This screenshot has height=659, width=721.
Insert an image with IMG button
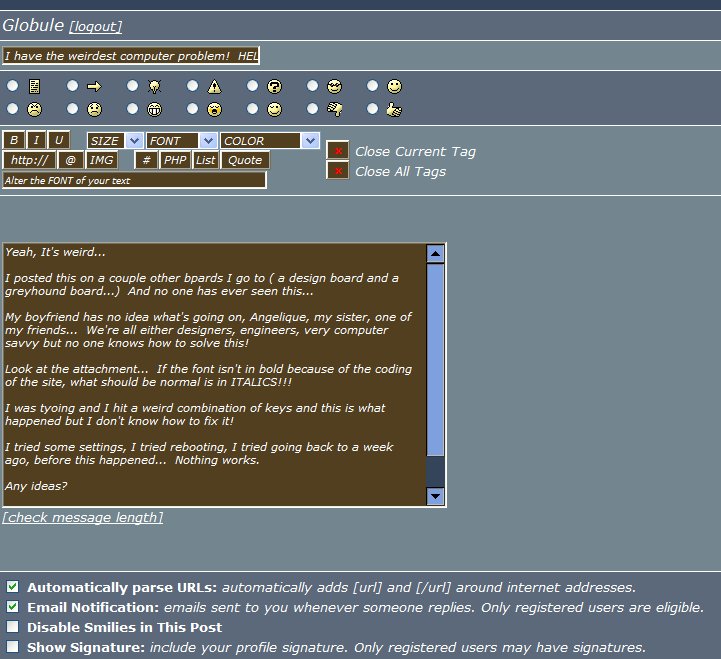coord(101,160)
